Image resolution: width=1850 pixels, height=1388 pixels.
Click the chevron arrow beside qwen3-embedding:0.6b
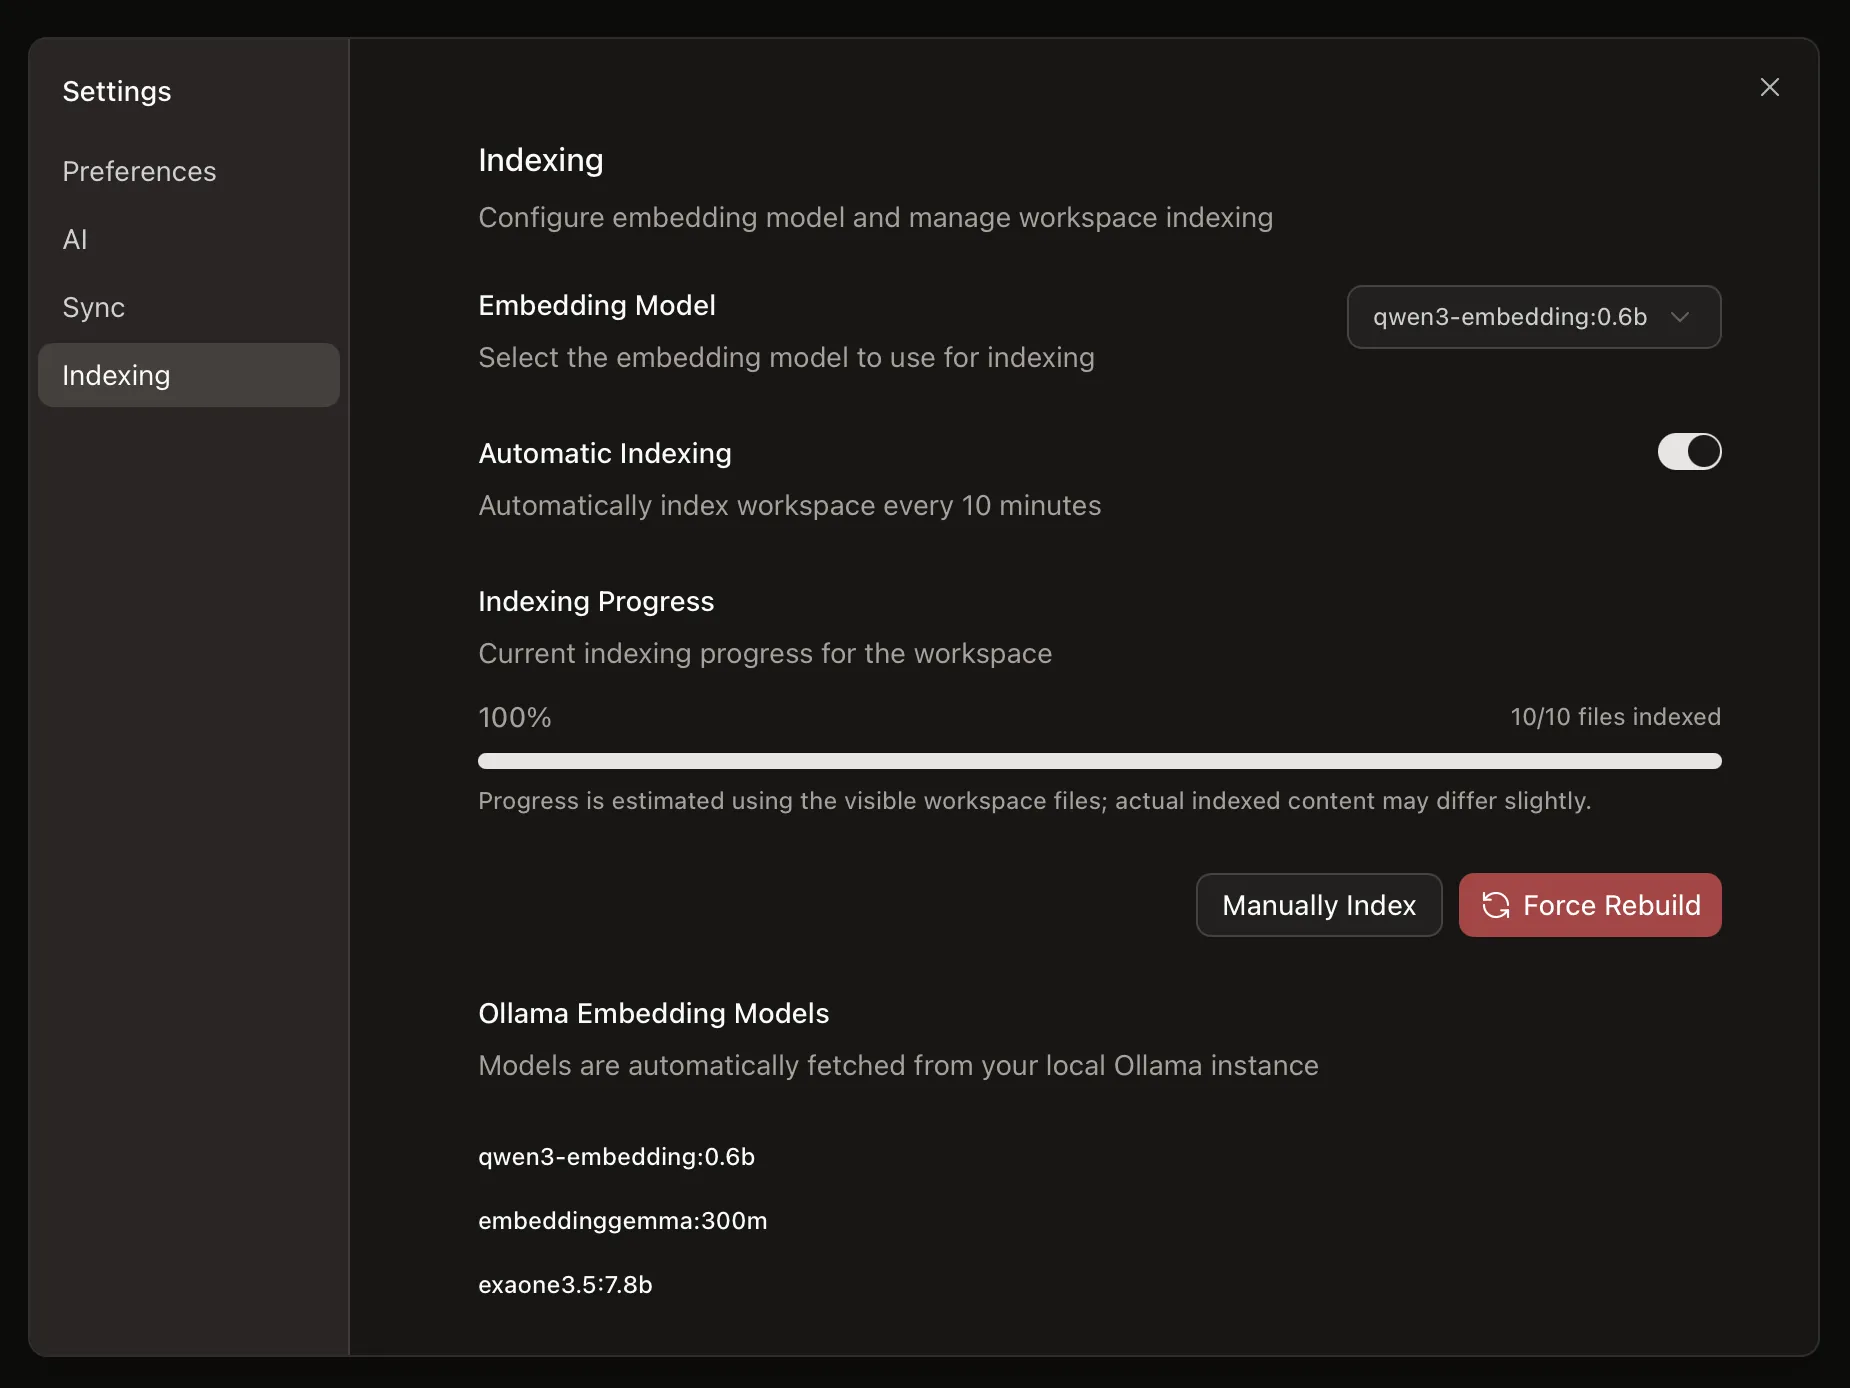(1680, 317)
